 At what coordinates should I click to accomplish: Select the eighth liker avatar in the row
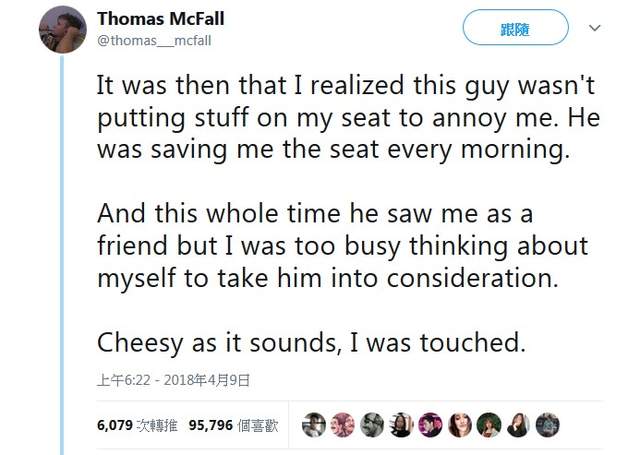coord(517,424)
